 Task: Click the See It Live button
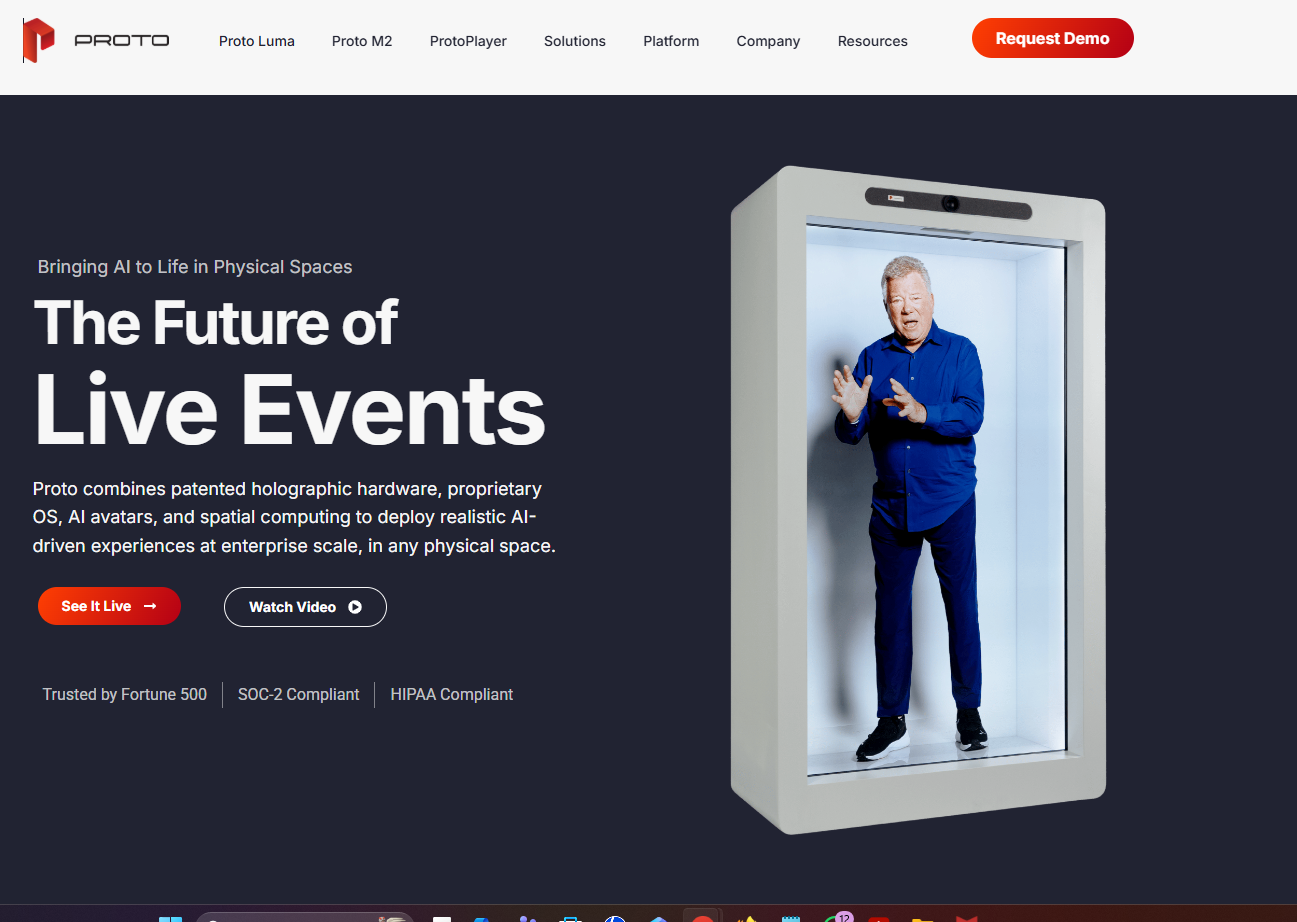pyautogui.click(x=109, y=606)
